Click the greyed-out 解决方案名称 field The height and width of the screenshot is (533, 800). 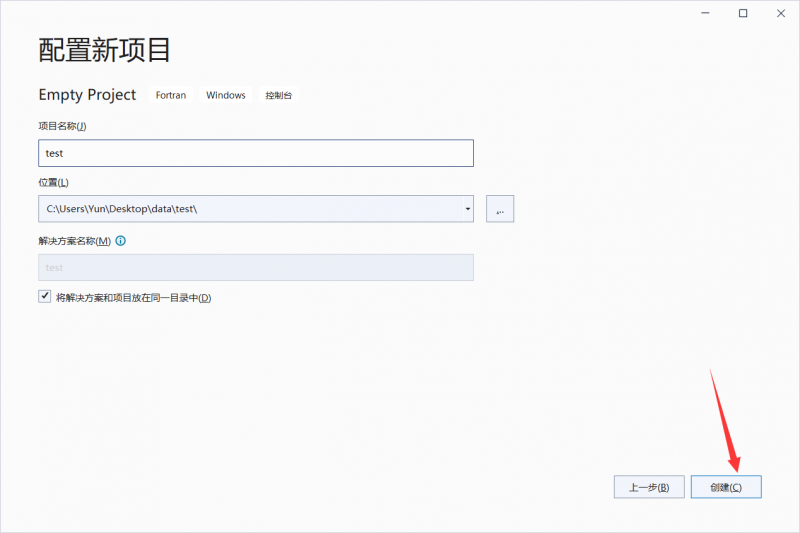click(255, 267)
